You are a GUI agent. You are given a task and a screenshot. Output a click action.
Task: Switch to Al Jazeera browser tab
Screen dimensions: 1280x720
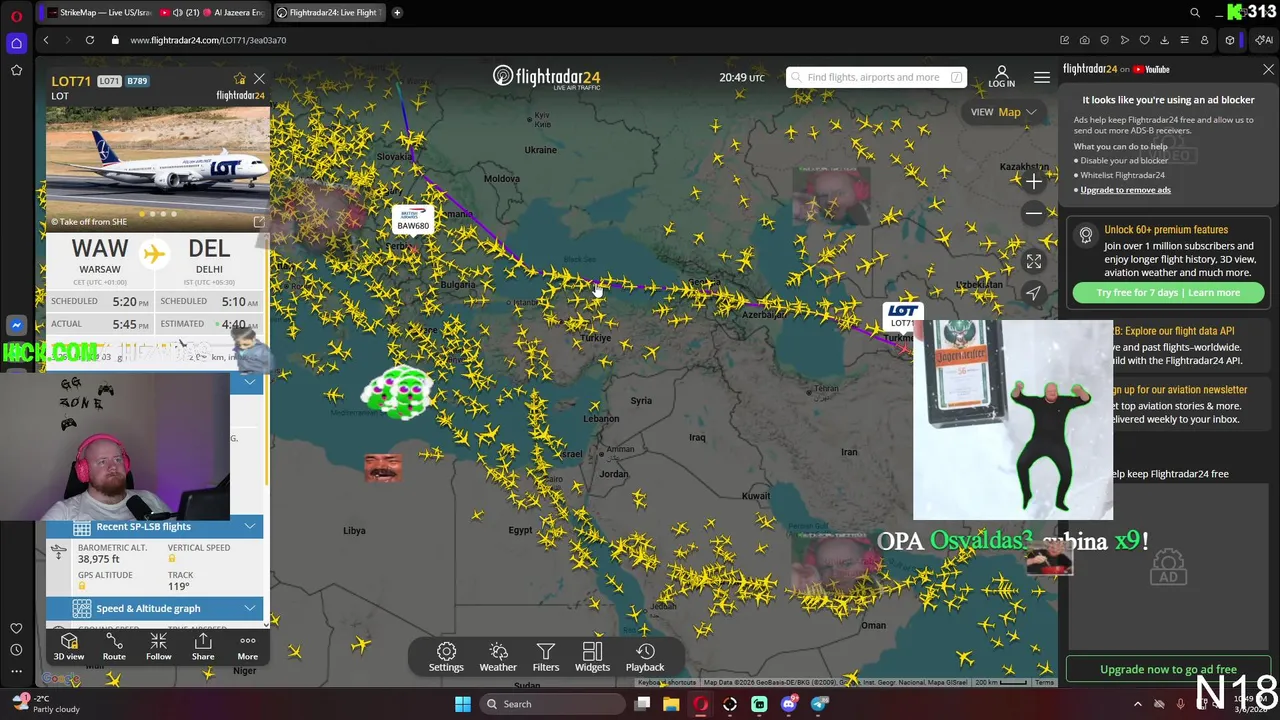point(212,12)
